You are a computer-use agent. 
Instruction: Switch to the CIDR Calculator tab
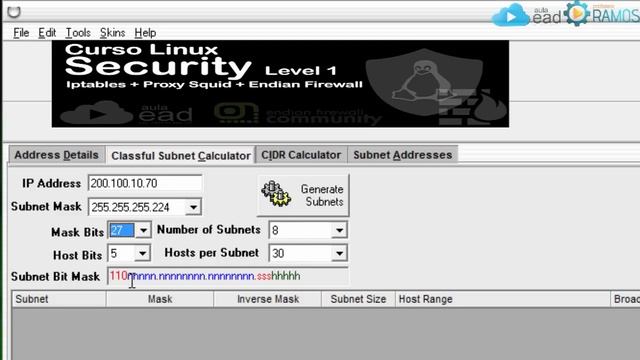point(301,155)
